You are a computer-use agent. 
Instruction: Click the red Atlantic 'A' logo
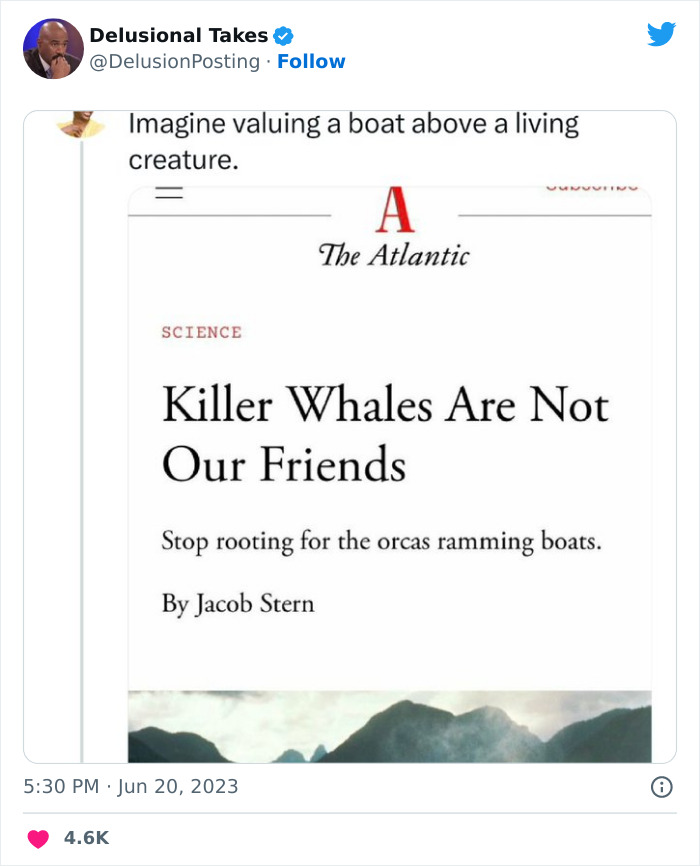[x=394, y=210]
